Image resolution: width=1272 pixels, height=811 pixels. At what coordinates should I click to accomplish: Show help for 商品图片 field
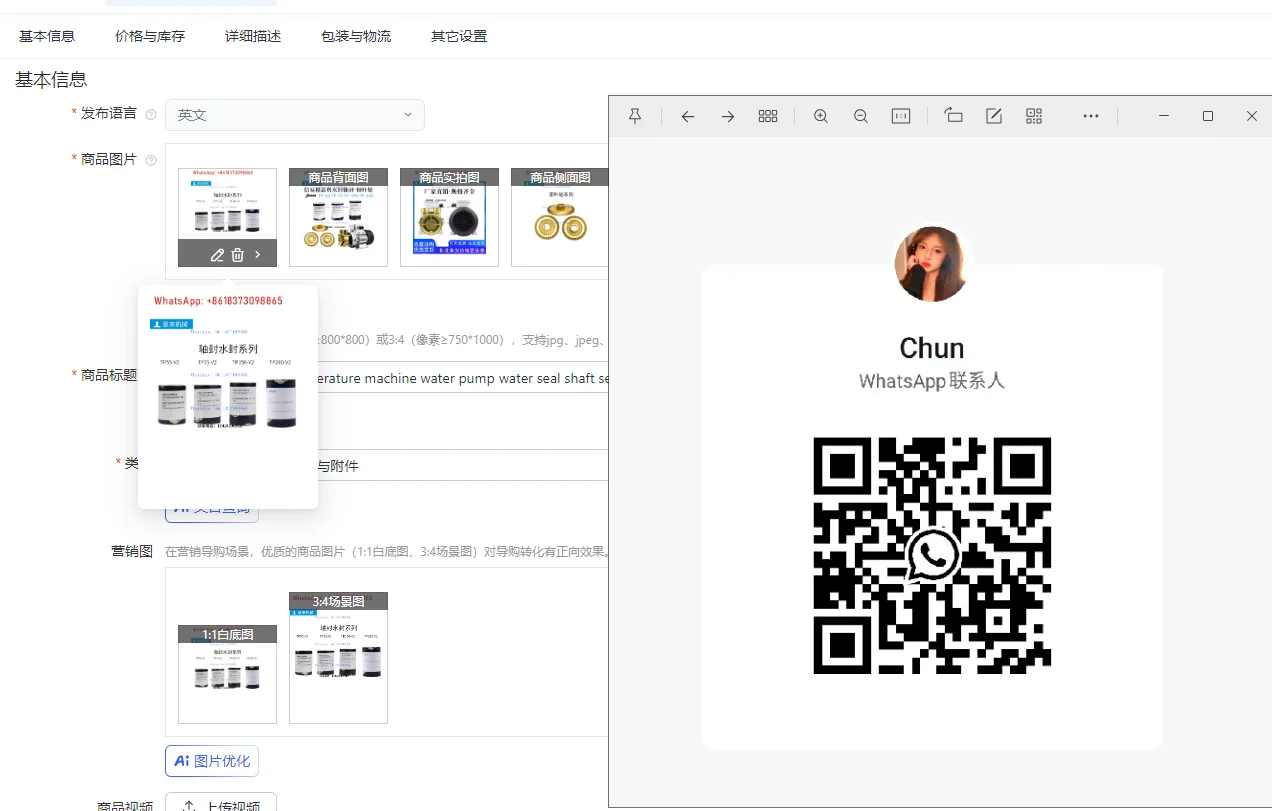[151, 160]
